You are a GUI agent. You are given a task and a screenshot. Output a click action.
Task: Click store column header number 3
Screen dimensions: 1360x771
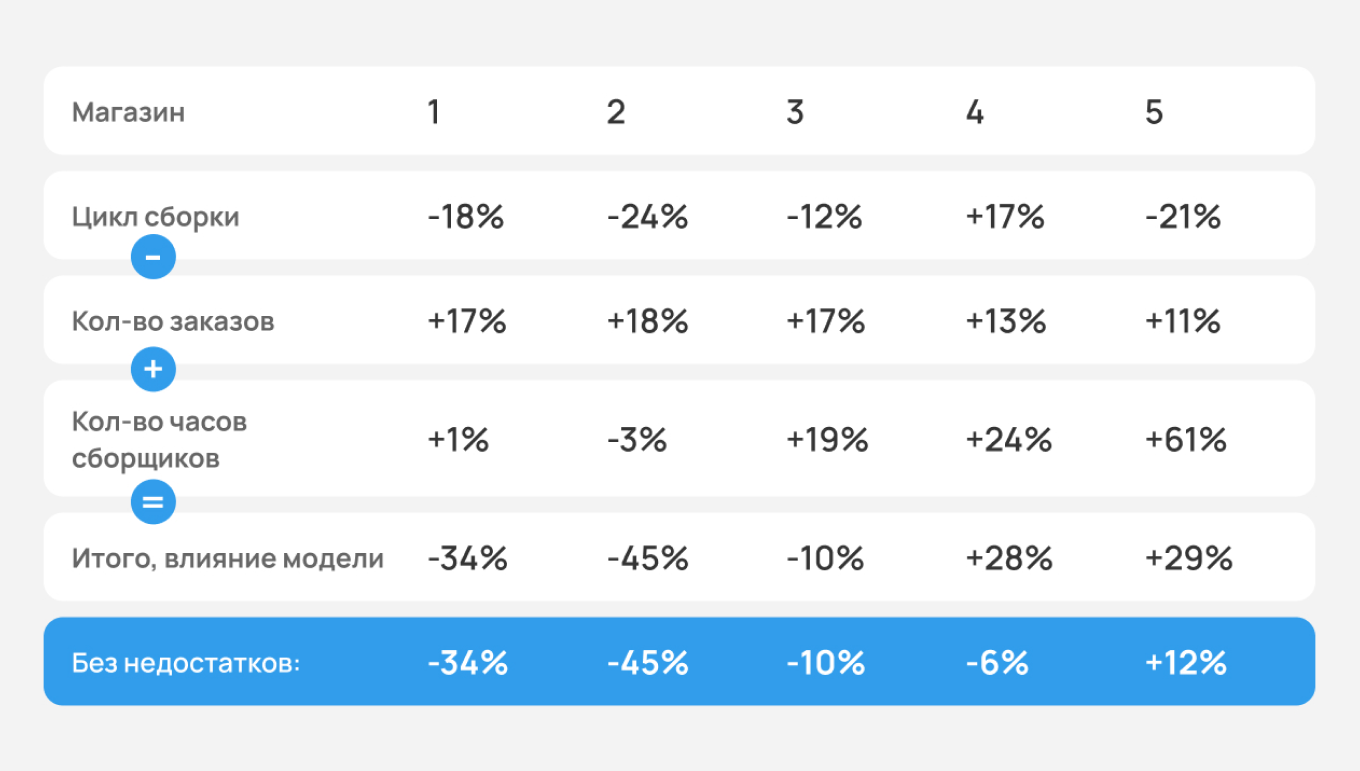click(x=795, y=112)
